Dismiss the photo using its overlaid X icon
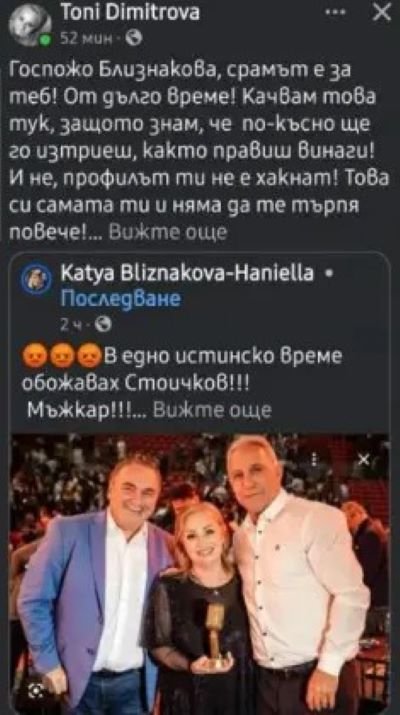Viewport: 400px width, 715px height. [364, 460]
